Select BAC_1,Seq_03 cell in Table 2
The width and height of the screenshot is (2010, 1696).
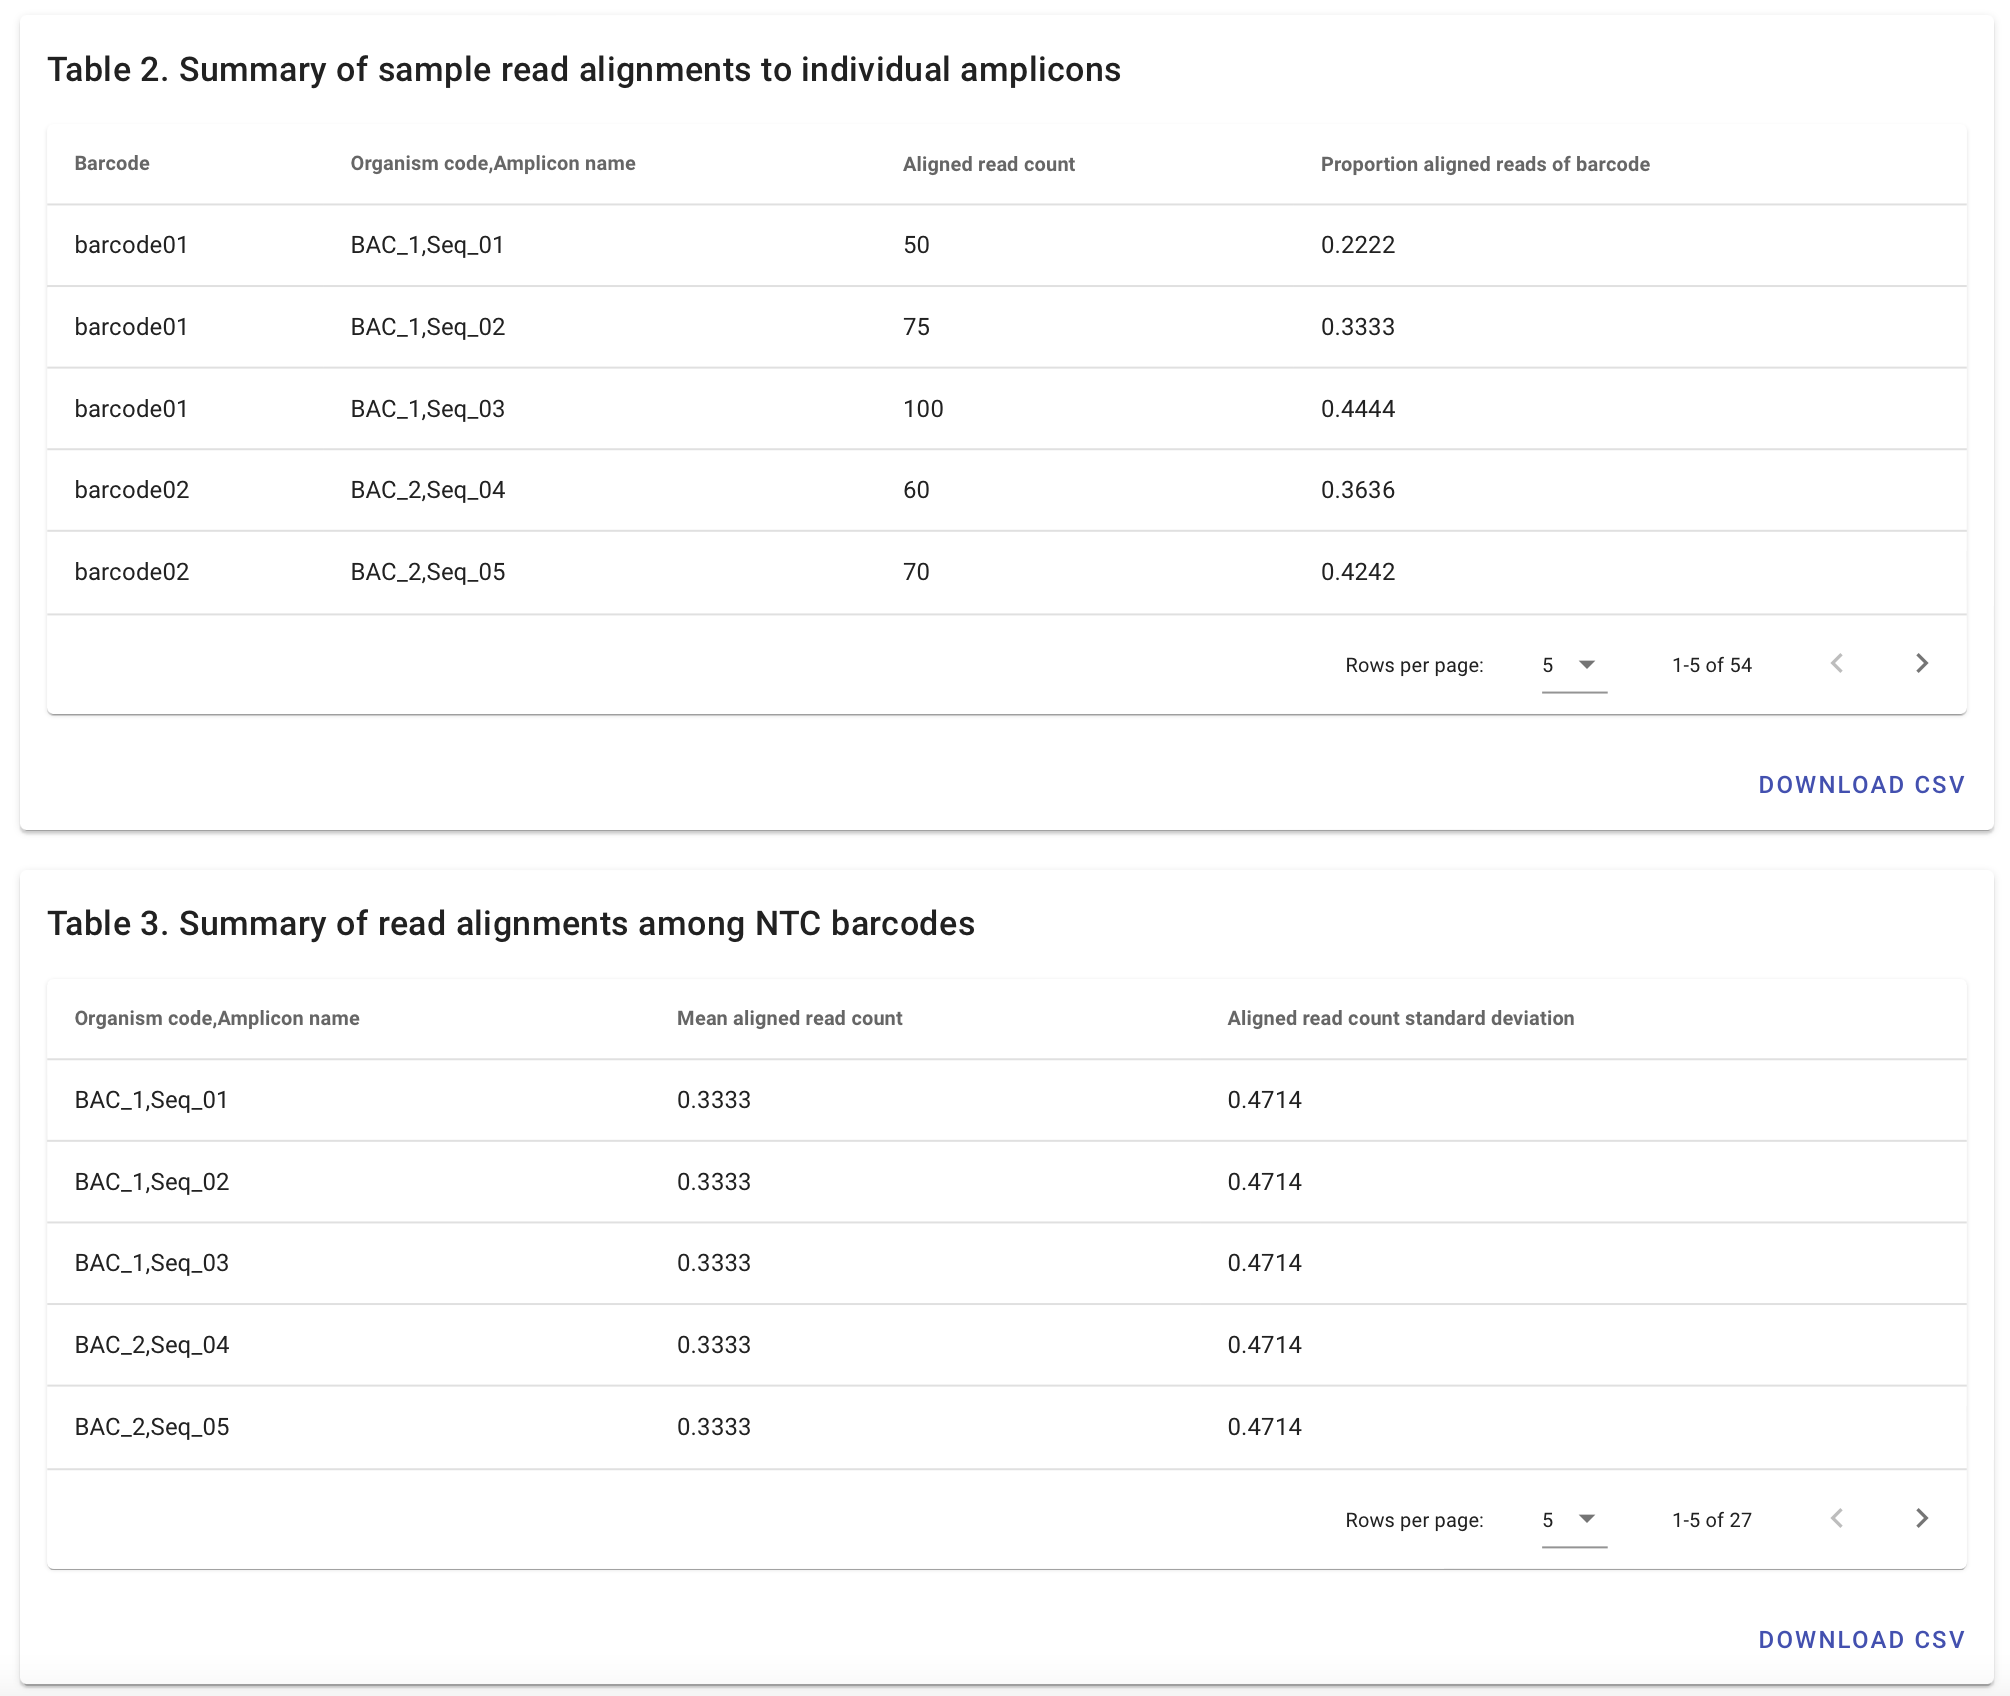(x=427, y=409)
